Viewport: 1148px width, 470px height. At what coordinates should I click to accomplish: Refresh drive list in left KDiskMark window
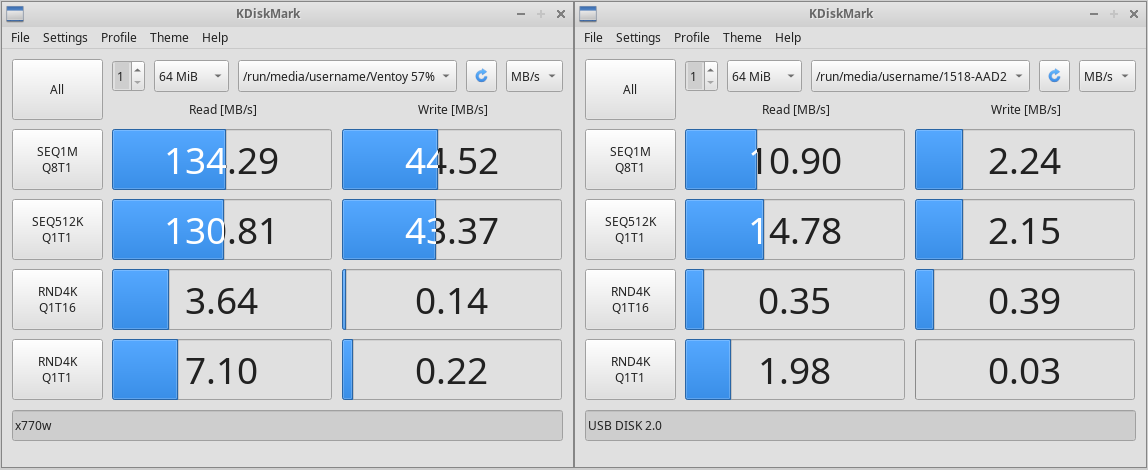coord(481,76)
